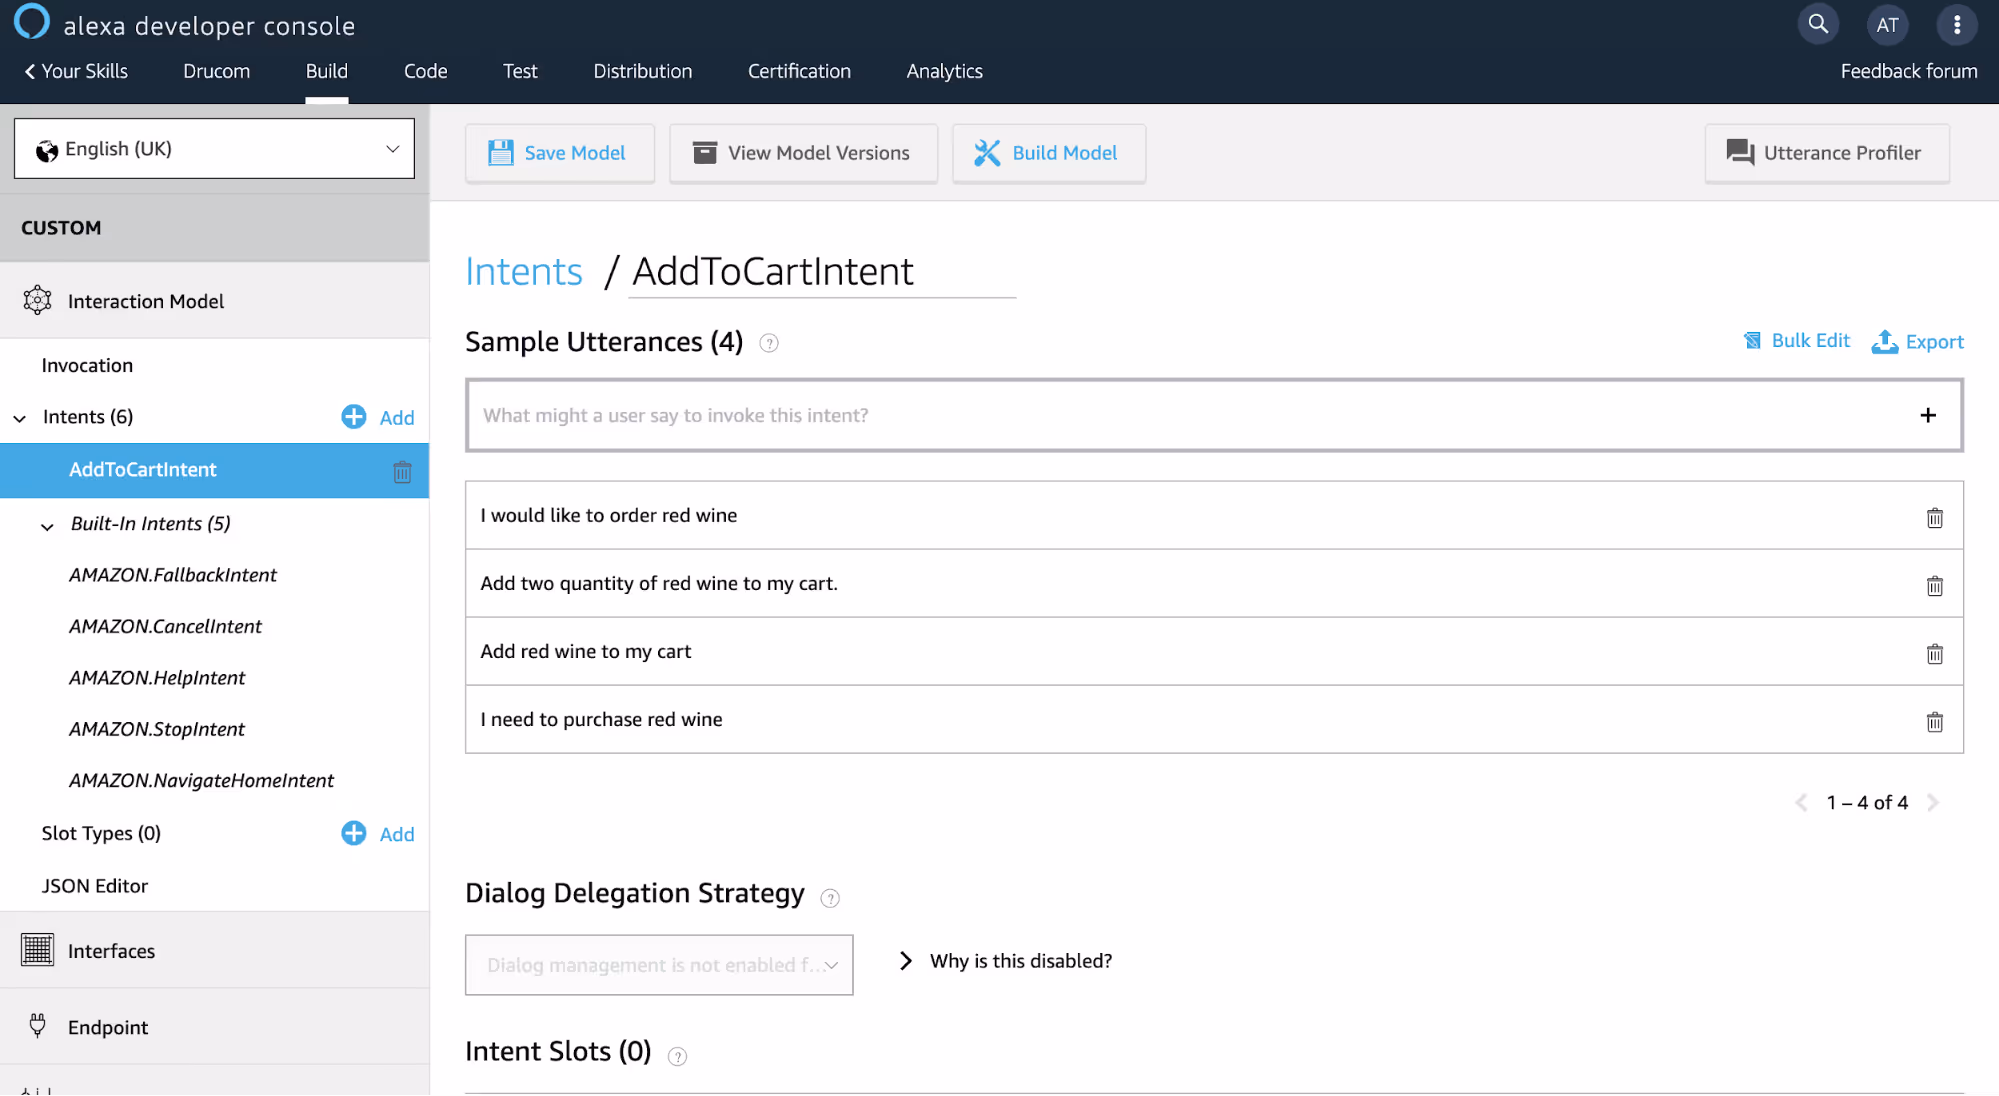Open the three-dot more options menu
The image size is (1999, 1096).
(1957, 25)
